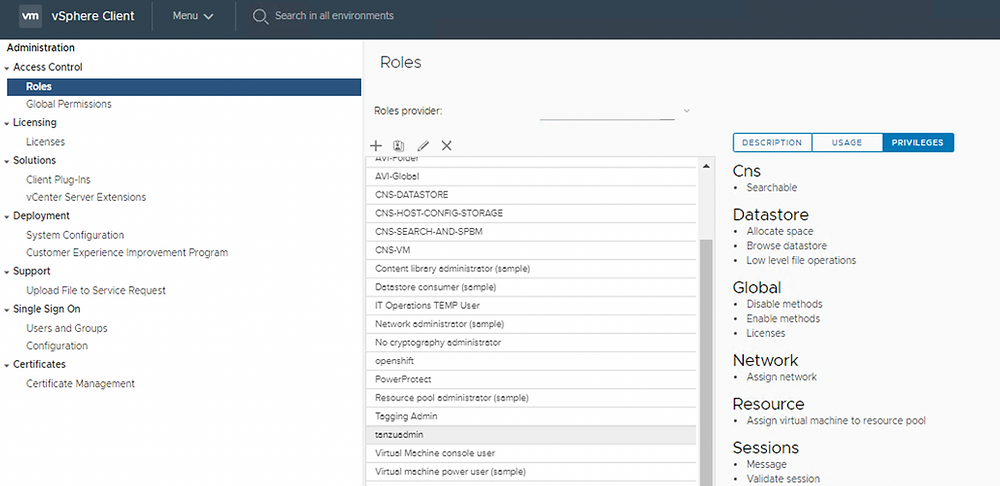Image resolution: width=1000 pixels, height=486 pixels.
Task: Collapse the Single Sign On section
Action: tap(6, 309)
